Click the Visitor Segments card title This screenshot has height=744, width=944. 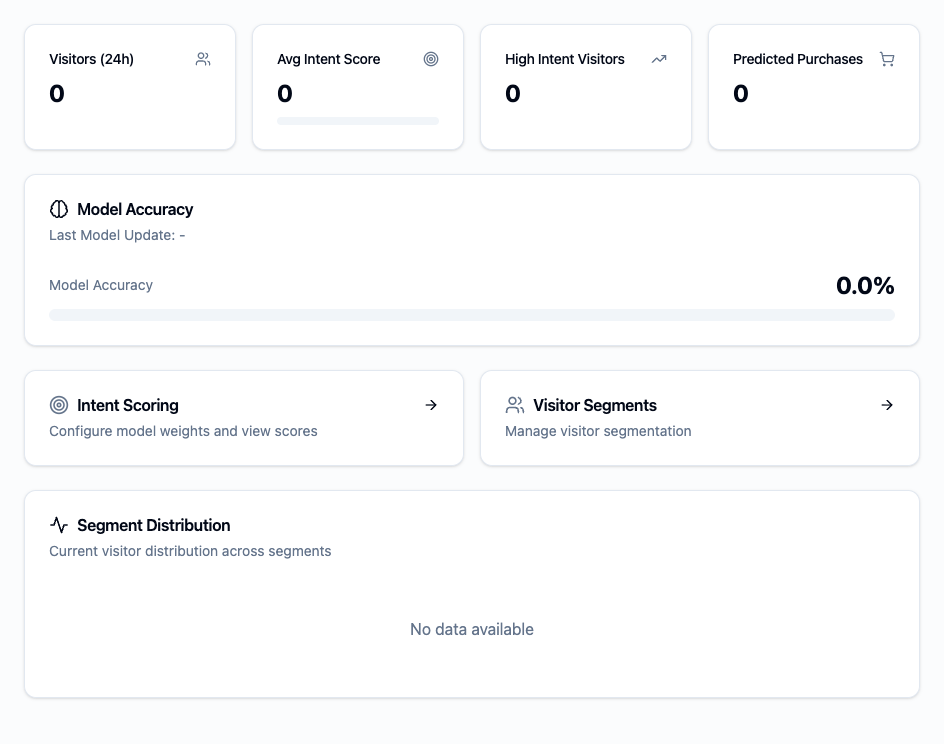595,405
